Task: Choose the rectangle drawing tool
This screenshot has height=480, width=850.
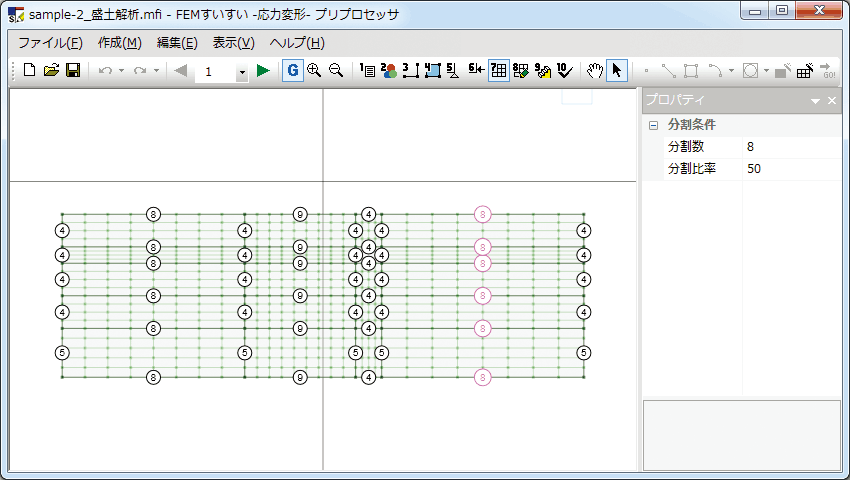Action: tap(691, 71)
